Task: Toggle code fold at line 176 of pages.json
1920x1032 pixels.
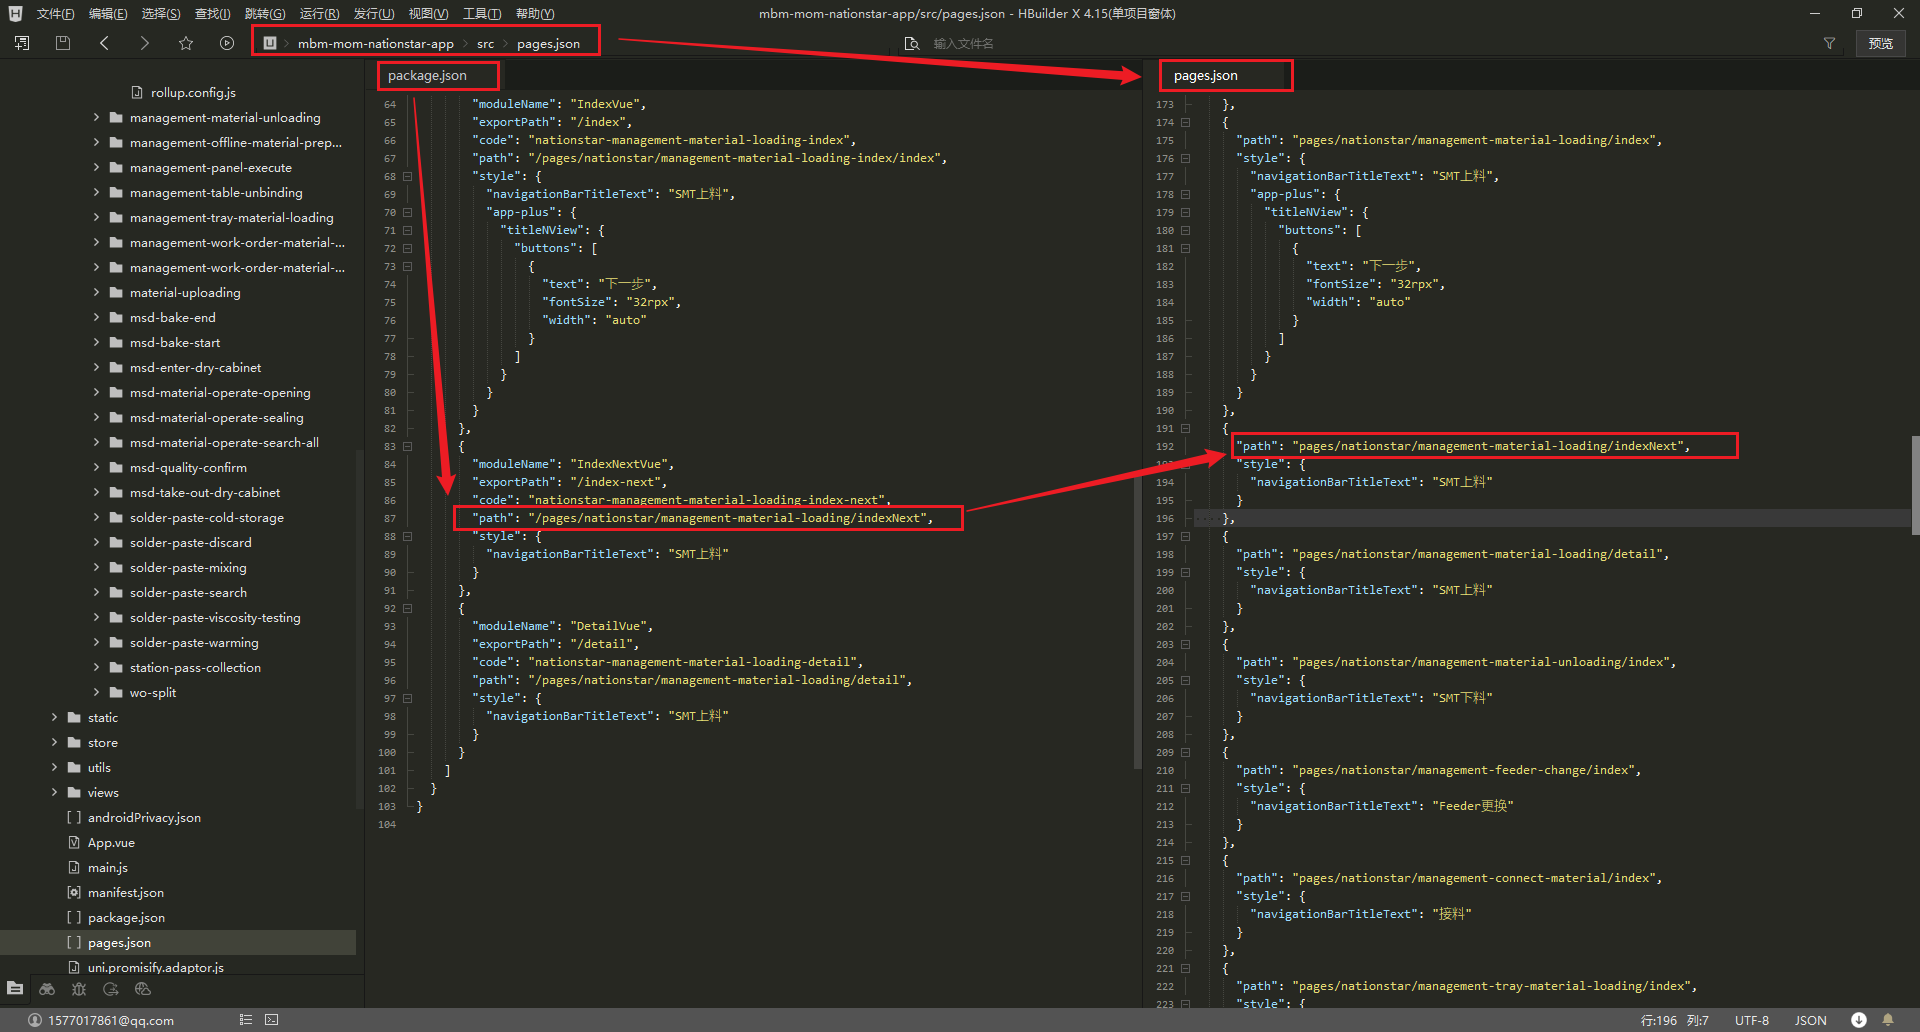Action: (x=1185, y=158)
